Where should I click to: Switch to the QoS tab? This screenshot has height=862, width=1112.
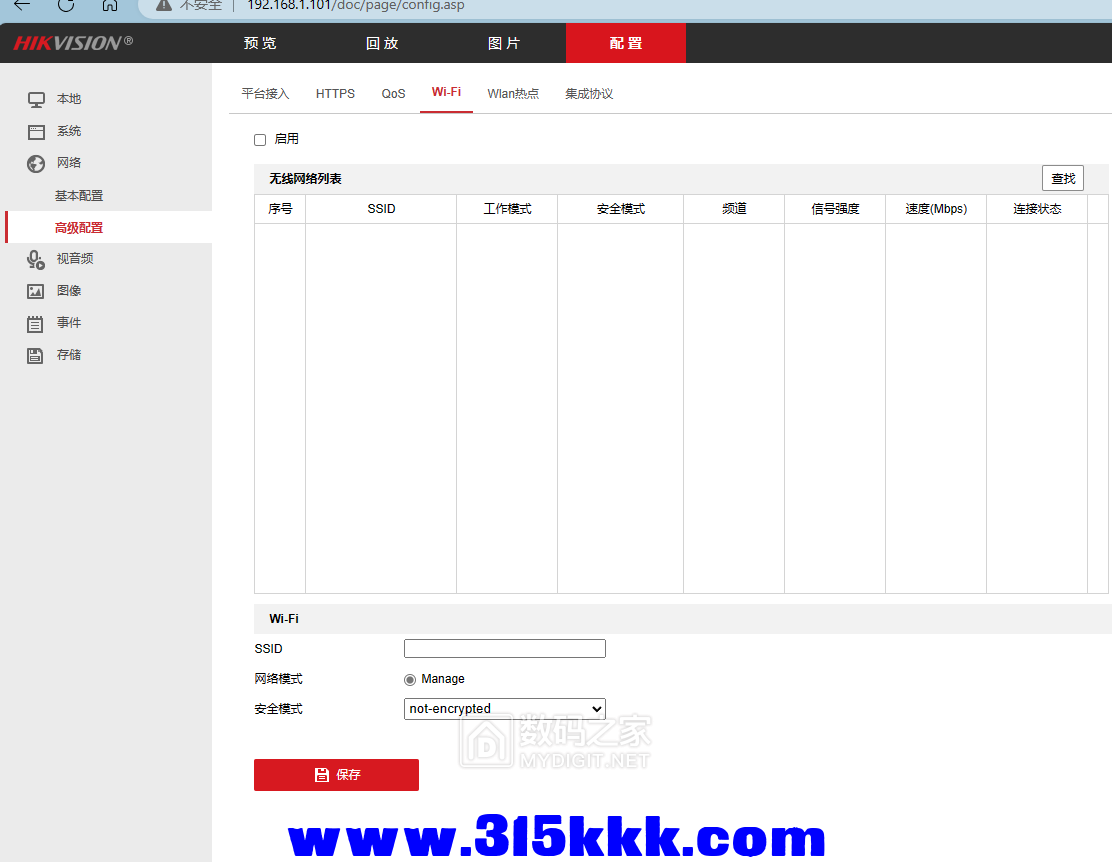pyautogui.click(x=394, y=94)
